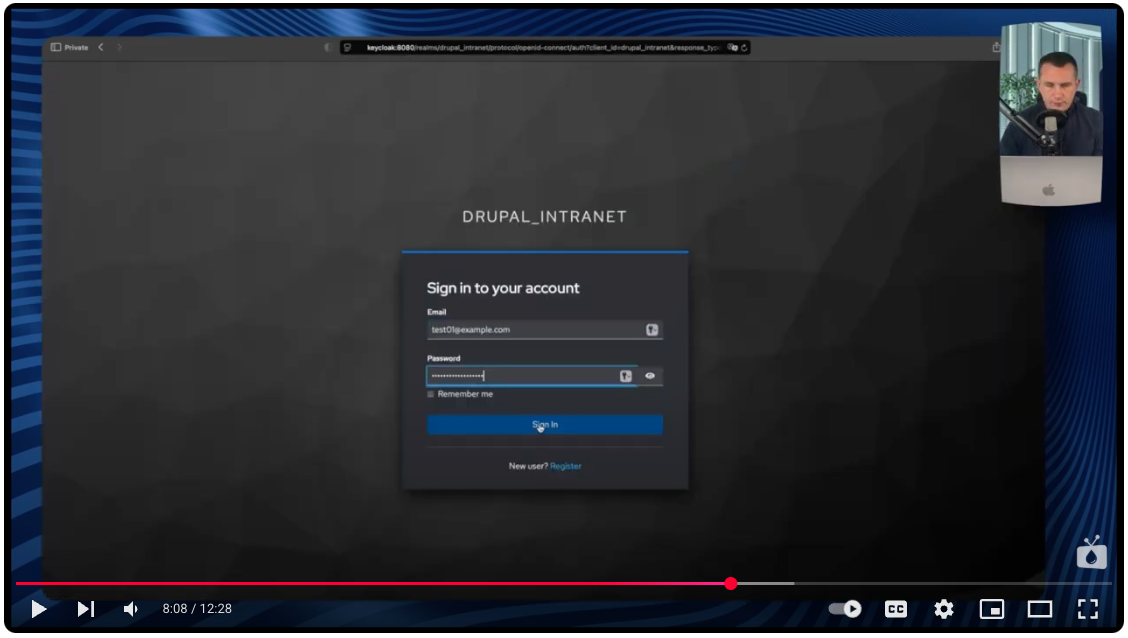This screenshot has height=638, width=1128.
Task: Go forward with browser forward arrow
Action: [x=119, y=47]
